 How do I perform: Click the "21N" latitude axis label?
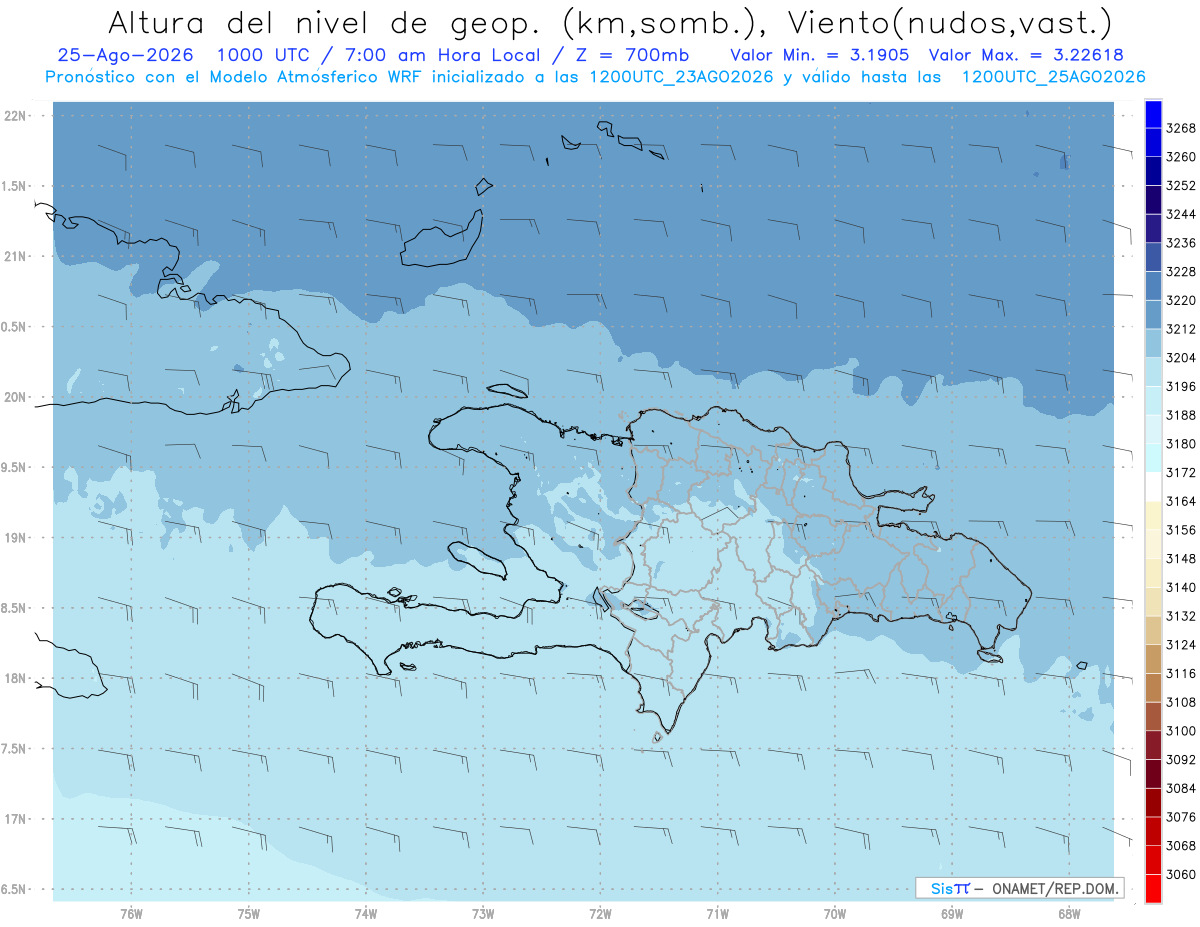[x=14, y=256]
